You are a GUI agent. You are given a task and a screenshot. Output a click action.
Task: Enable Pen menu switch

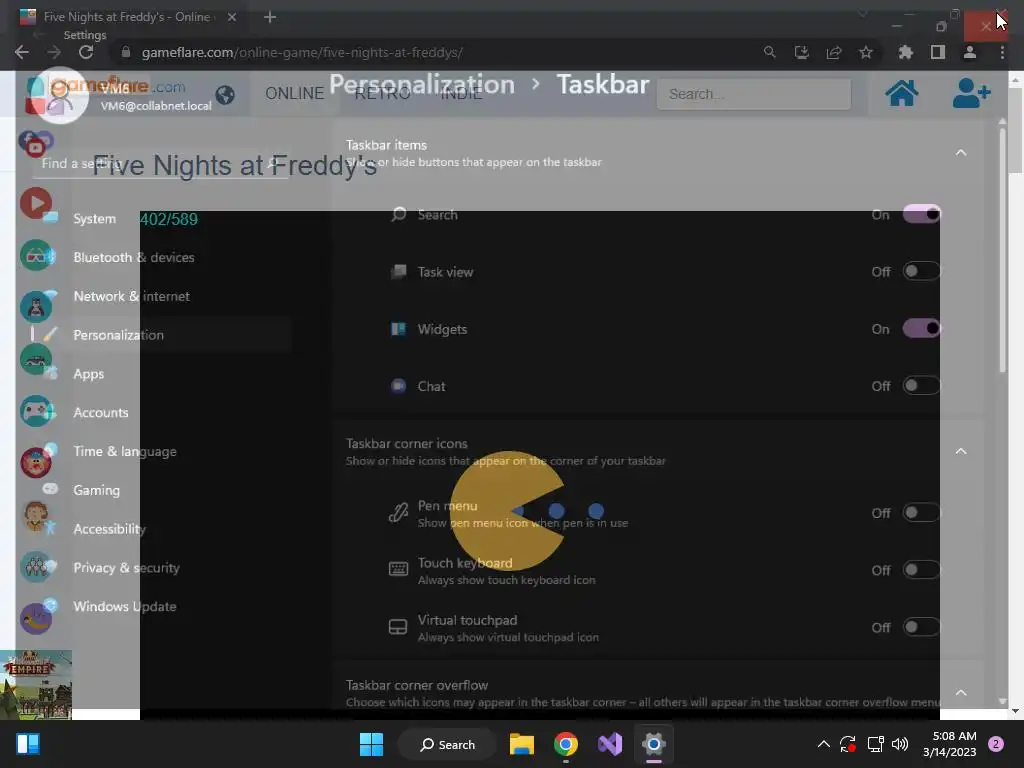921,513
